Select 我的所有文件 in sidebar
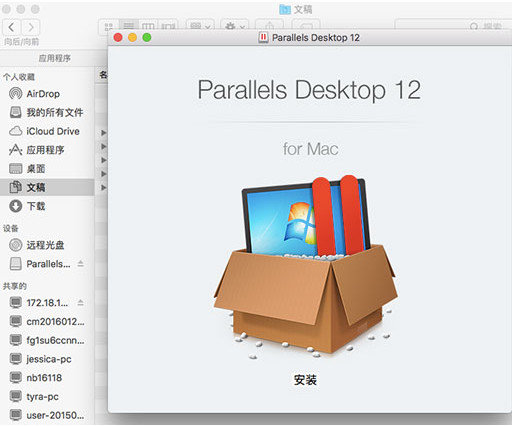The width and height of the screenshot is (513, 426). pyautogui.click(x=47, y=112)
